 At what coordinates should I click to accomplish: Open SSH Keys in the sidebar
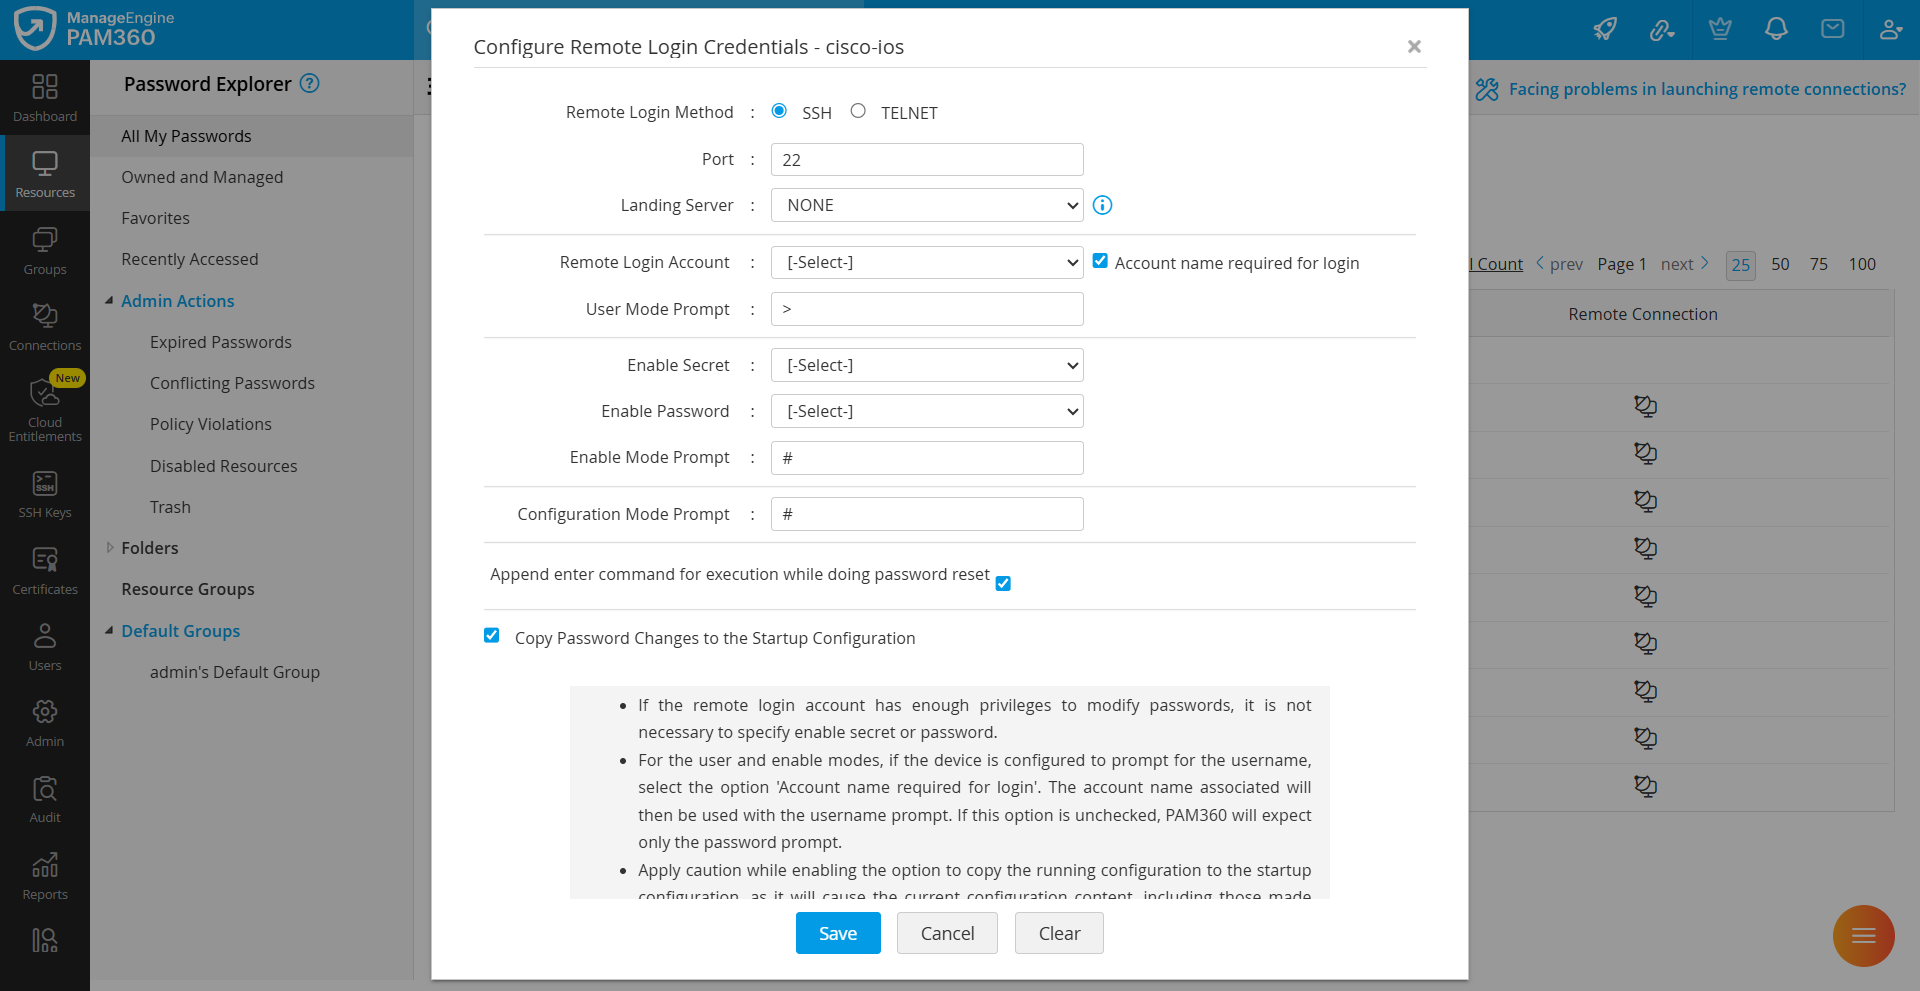[45, 494]
